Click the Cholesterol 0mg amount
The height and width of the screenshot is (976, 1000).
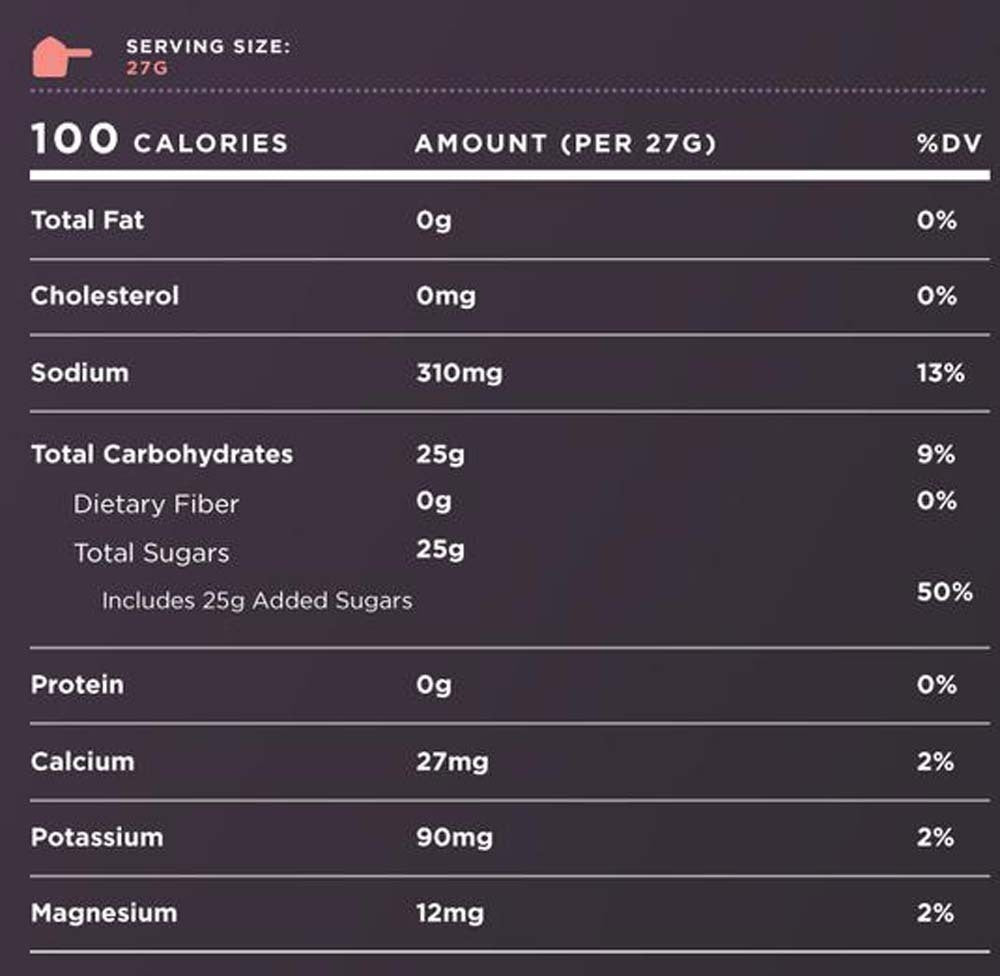tap(446, 296)
